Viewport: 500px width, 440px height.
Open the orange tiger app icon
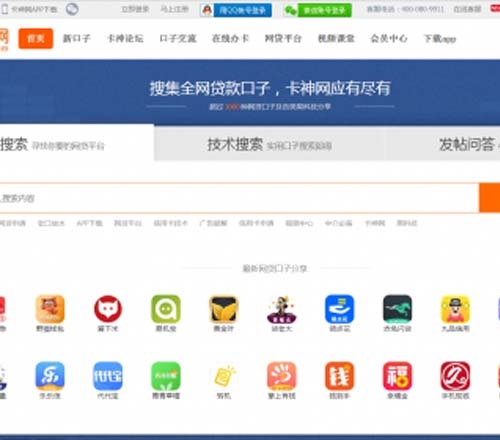coord(50,309)
